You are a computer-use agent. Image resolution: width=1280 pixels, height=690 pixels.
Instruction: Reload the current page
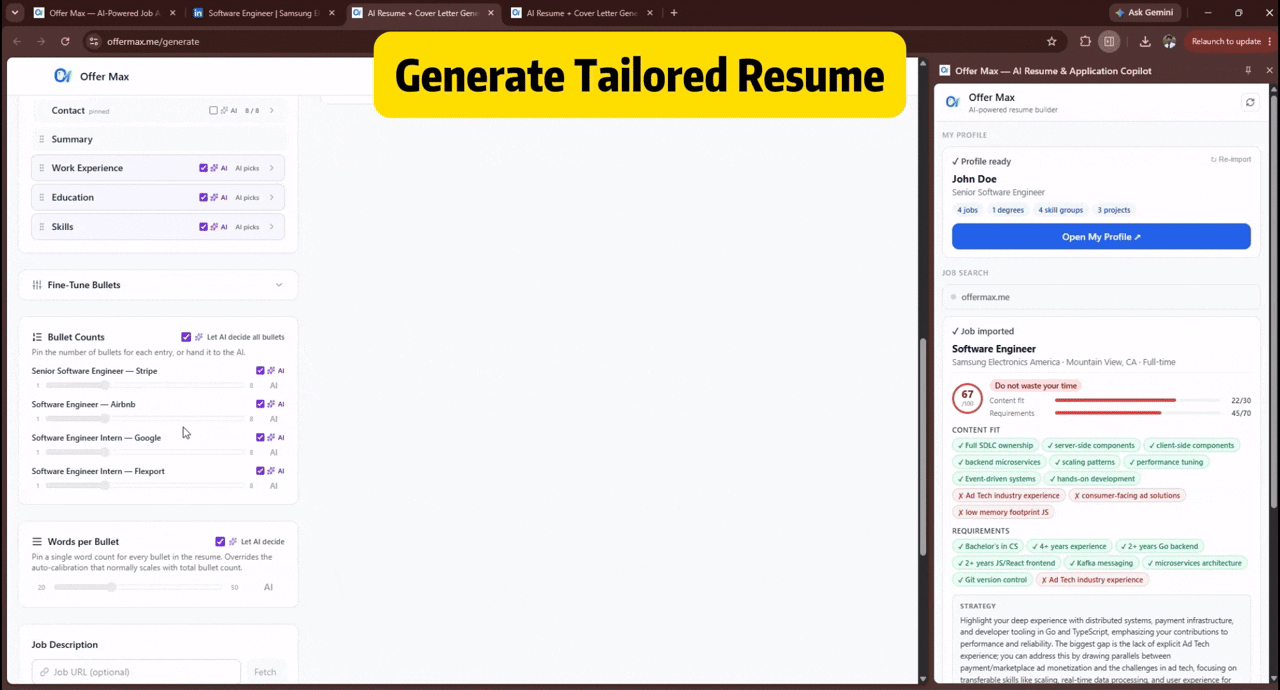(x=65, y=41)
